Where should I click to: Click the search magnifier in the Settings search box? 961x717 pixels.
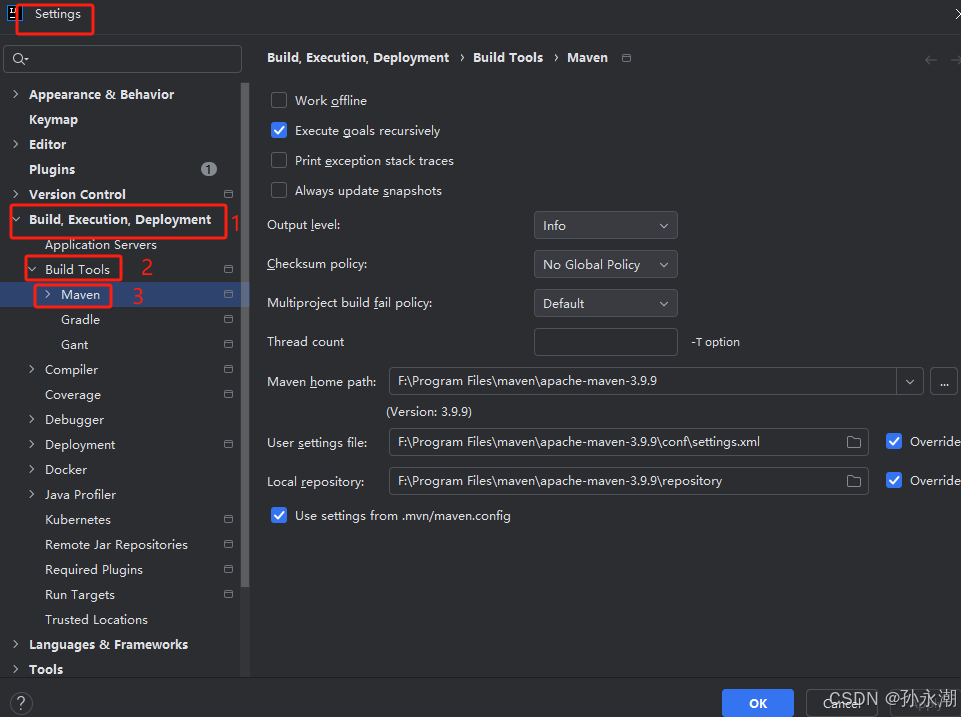pyautogui.click(x=18, y=58)
